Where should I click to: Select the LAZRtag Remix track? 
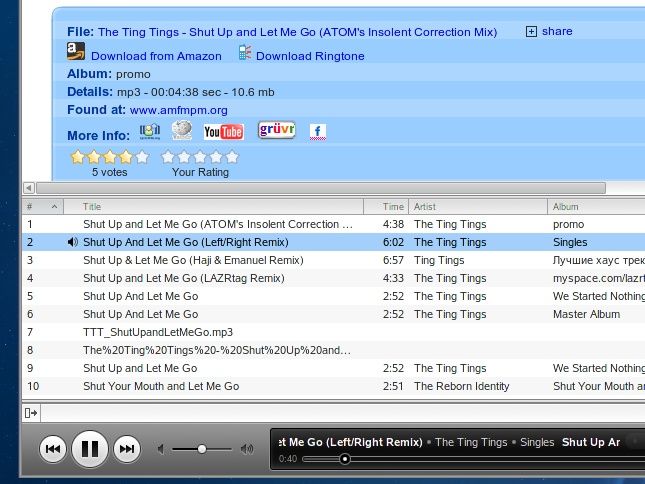[x=334, y=278]
